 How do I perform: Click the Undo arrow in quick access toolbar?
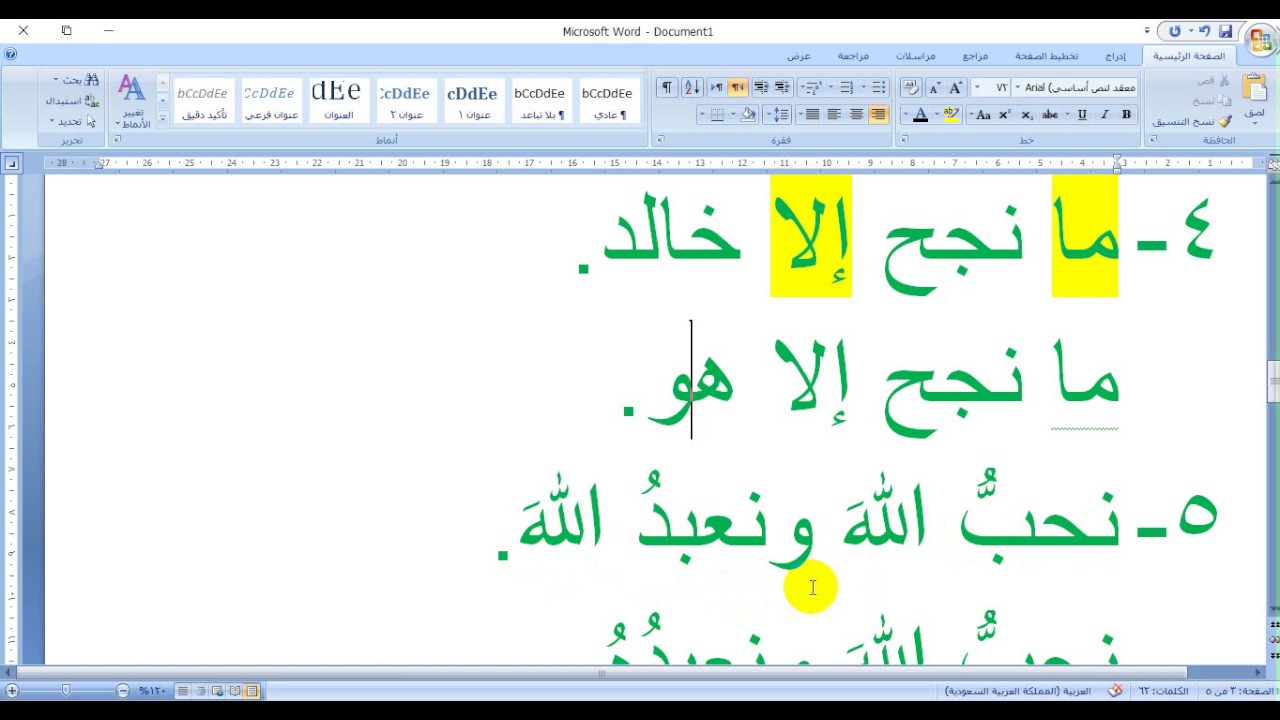[1204, 31]
